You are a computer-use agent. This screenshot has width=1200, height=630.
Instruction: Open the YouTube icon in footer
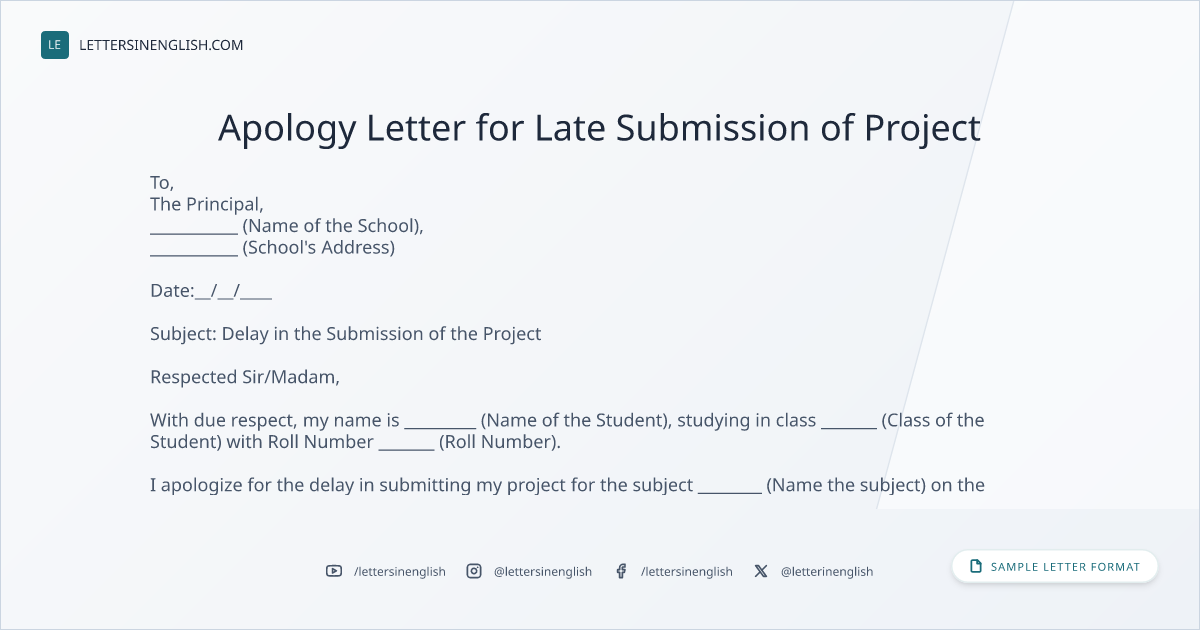[x=334, y=571]
